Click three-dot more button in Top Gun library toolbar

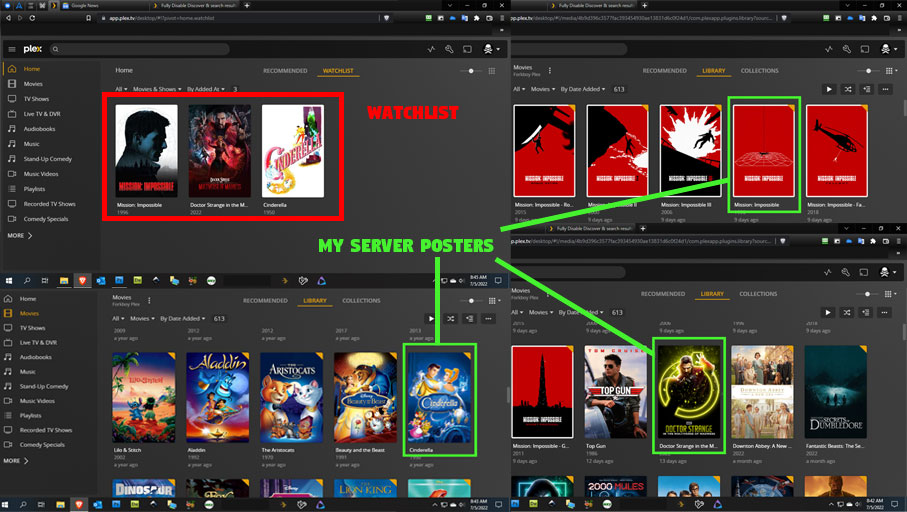click(x=884, y=312)
